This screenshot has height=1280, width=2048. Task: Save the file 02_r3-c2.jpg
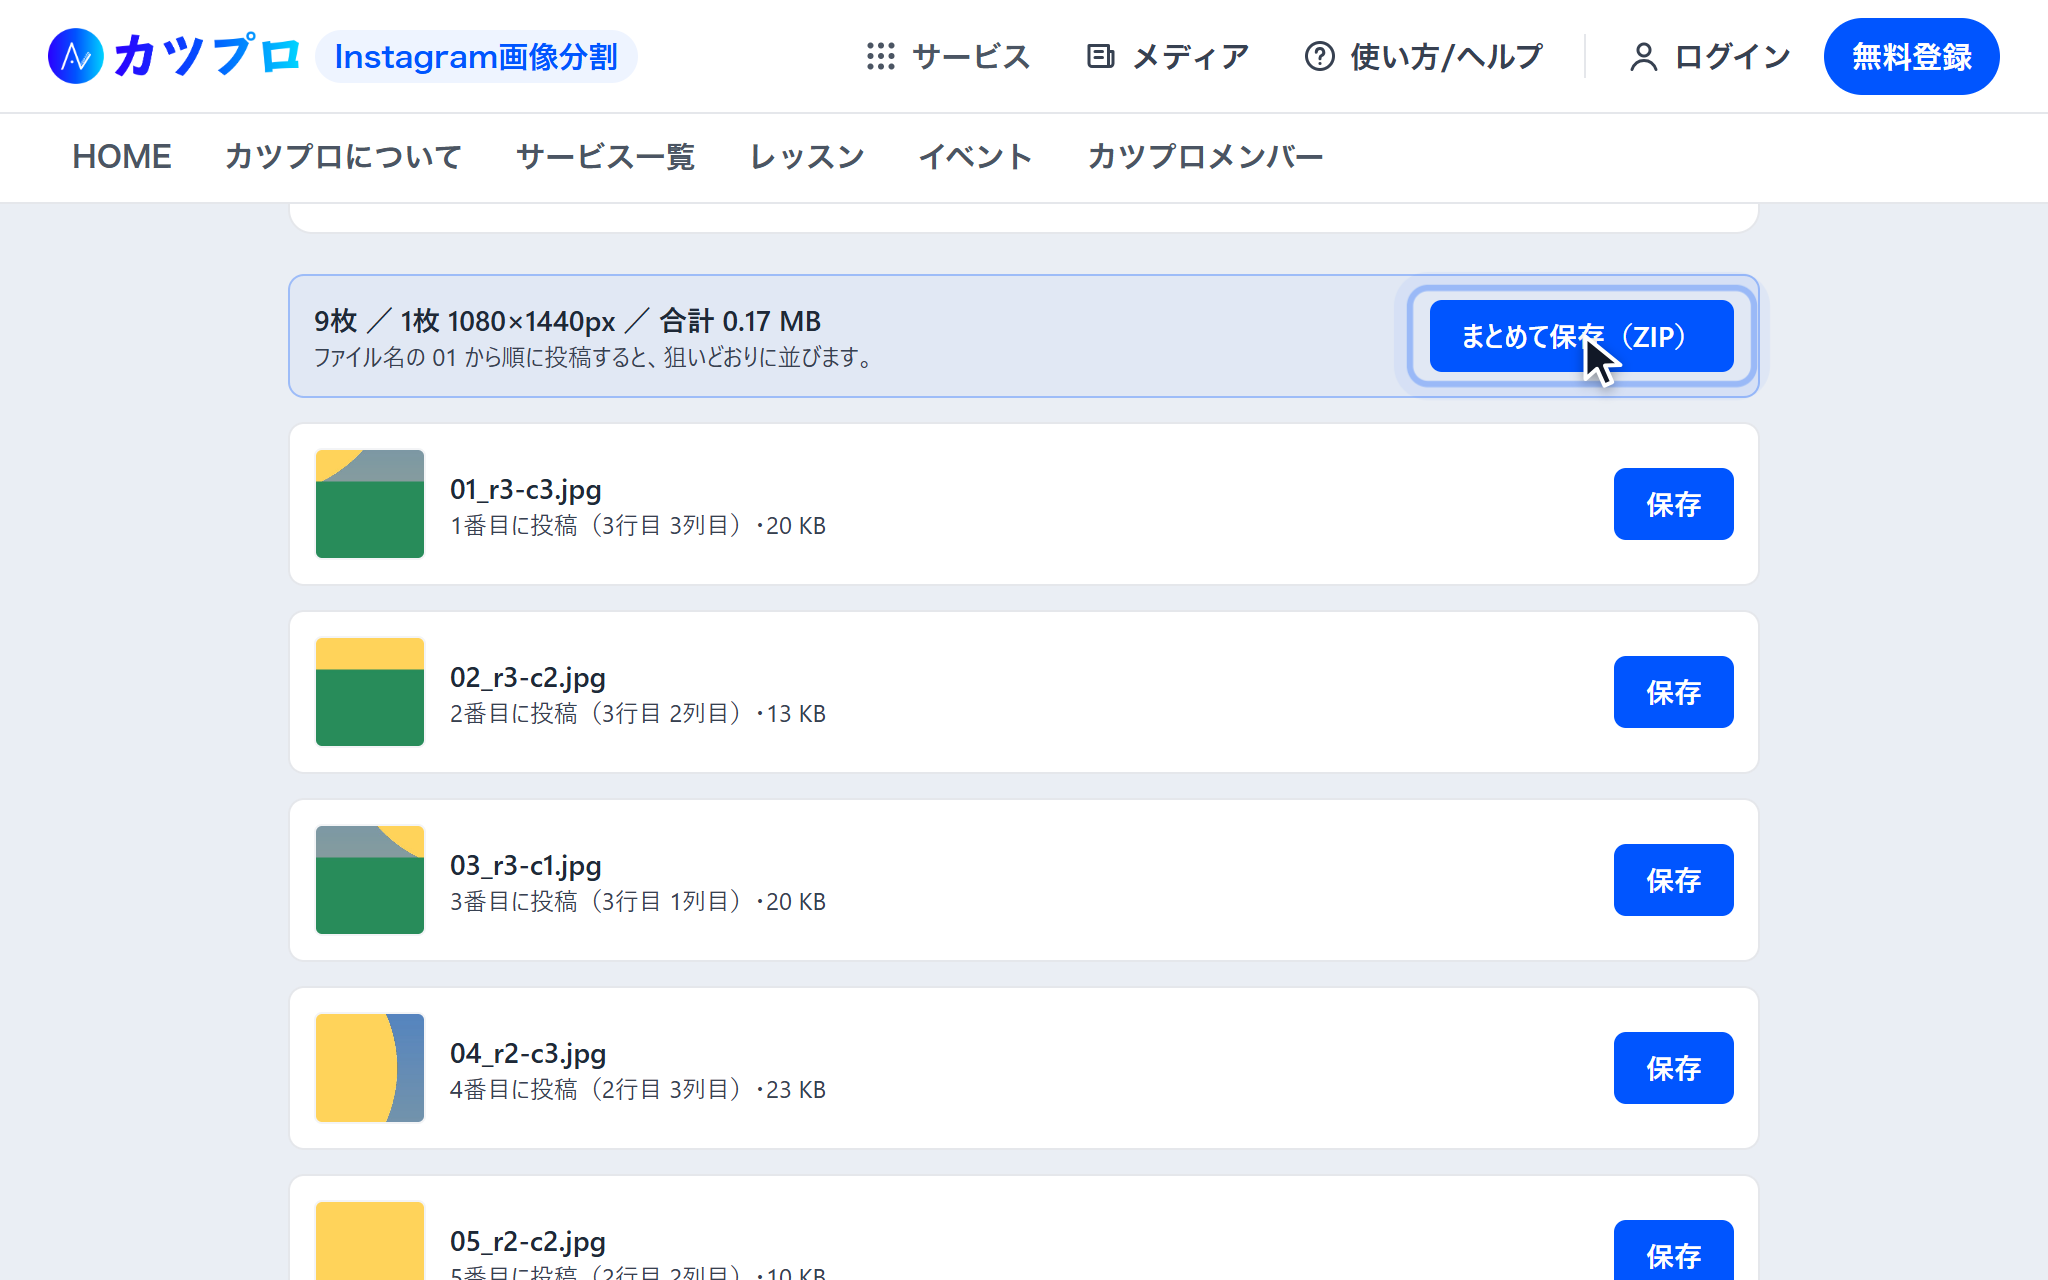pyautogui.click(x=1673, y=692)
